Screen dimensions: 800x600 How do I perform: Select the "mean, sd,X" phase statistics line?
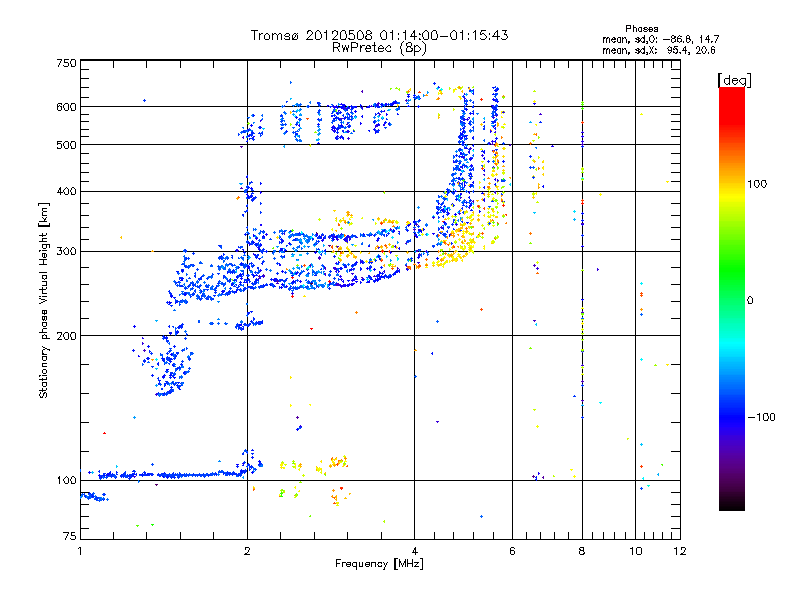(660, 49)
